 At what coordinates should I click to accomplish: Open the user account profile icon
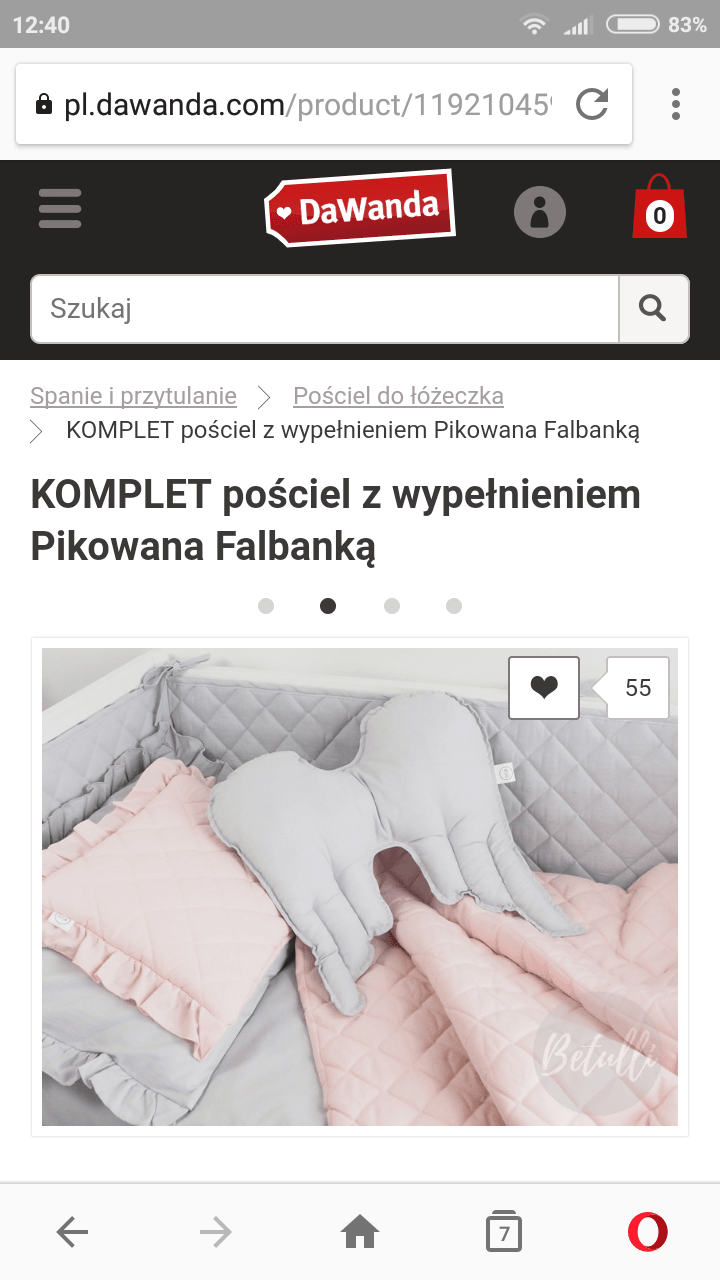(x=540, y=212)
